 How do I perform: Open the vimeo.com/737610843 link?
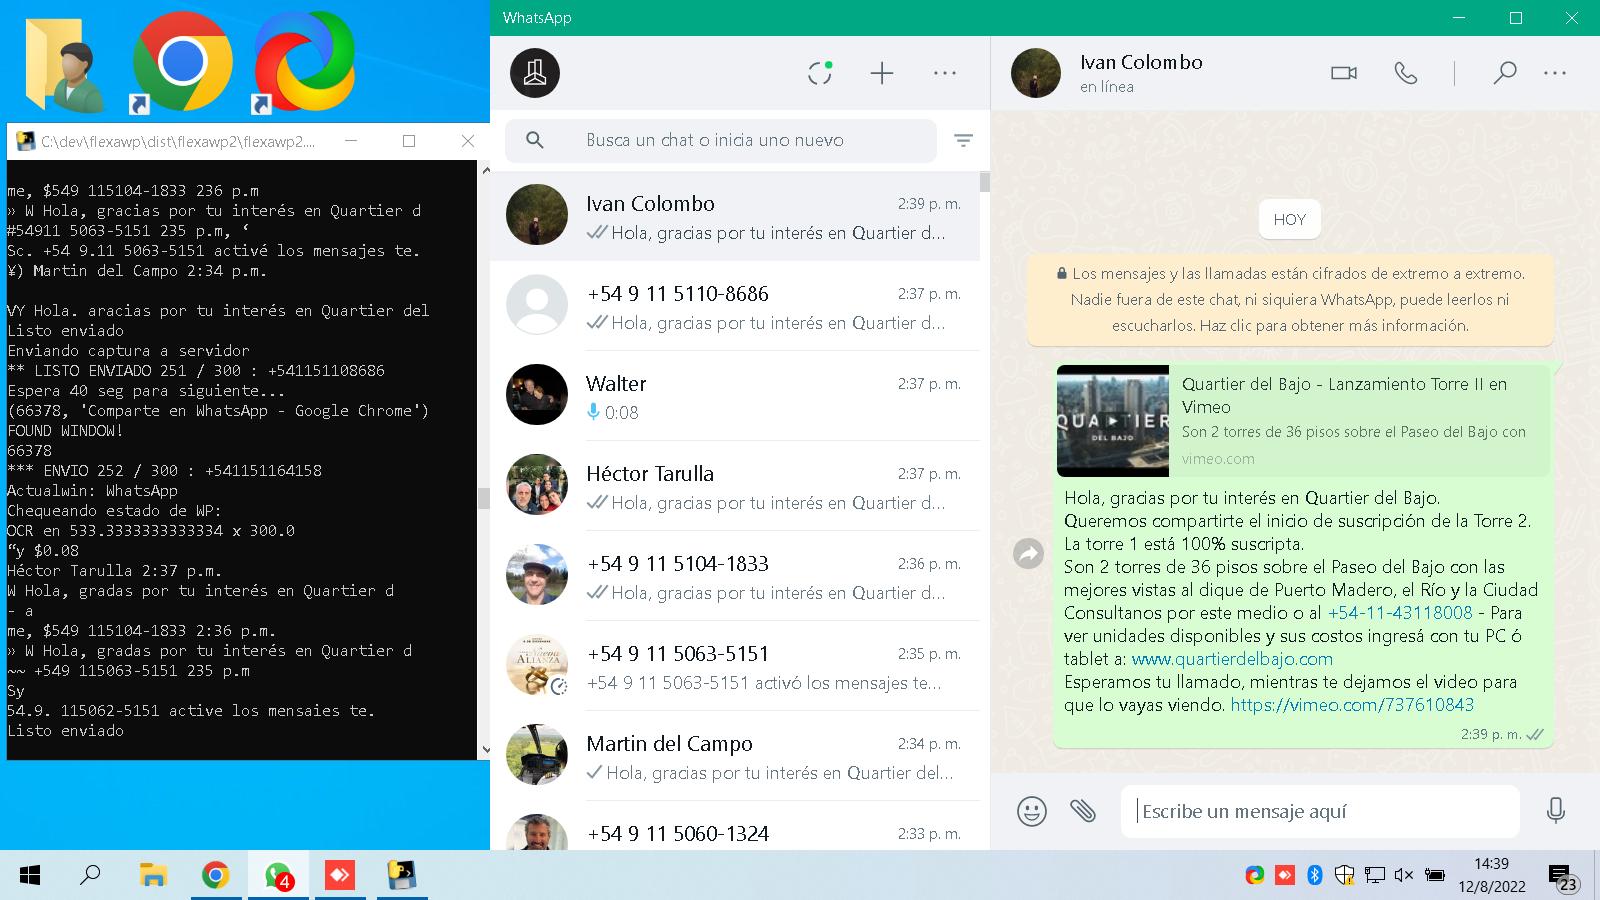1352,705
